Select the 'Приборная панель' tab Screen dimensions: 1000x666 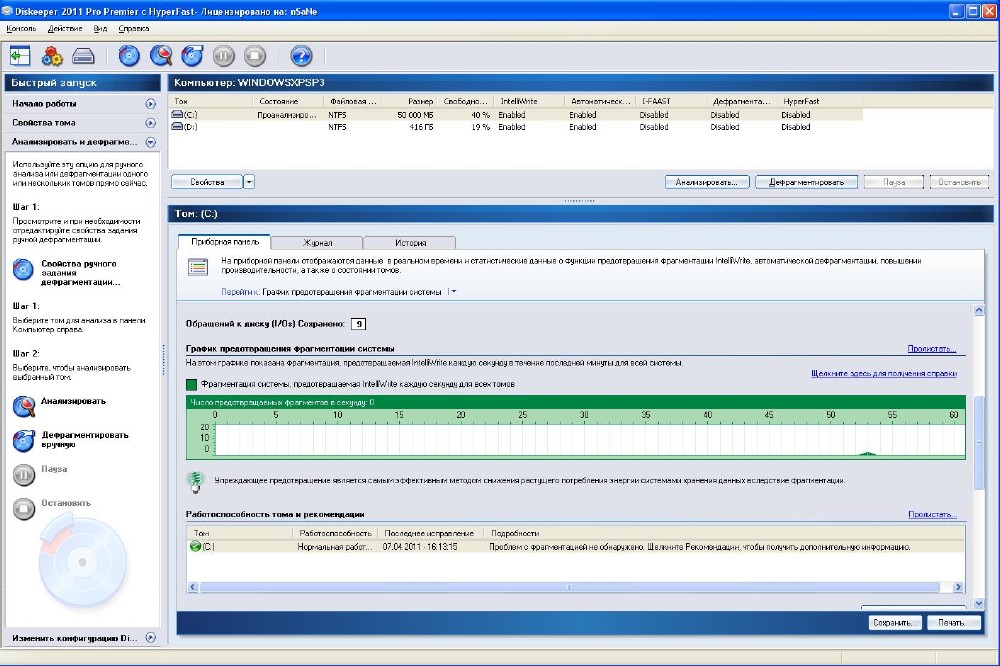point(224,242)
